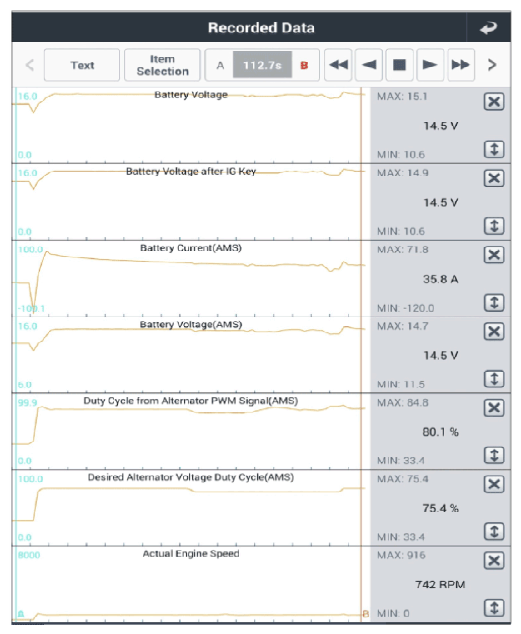Open the Text view button

click(x=82, y=65)
